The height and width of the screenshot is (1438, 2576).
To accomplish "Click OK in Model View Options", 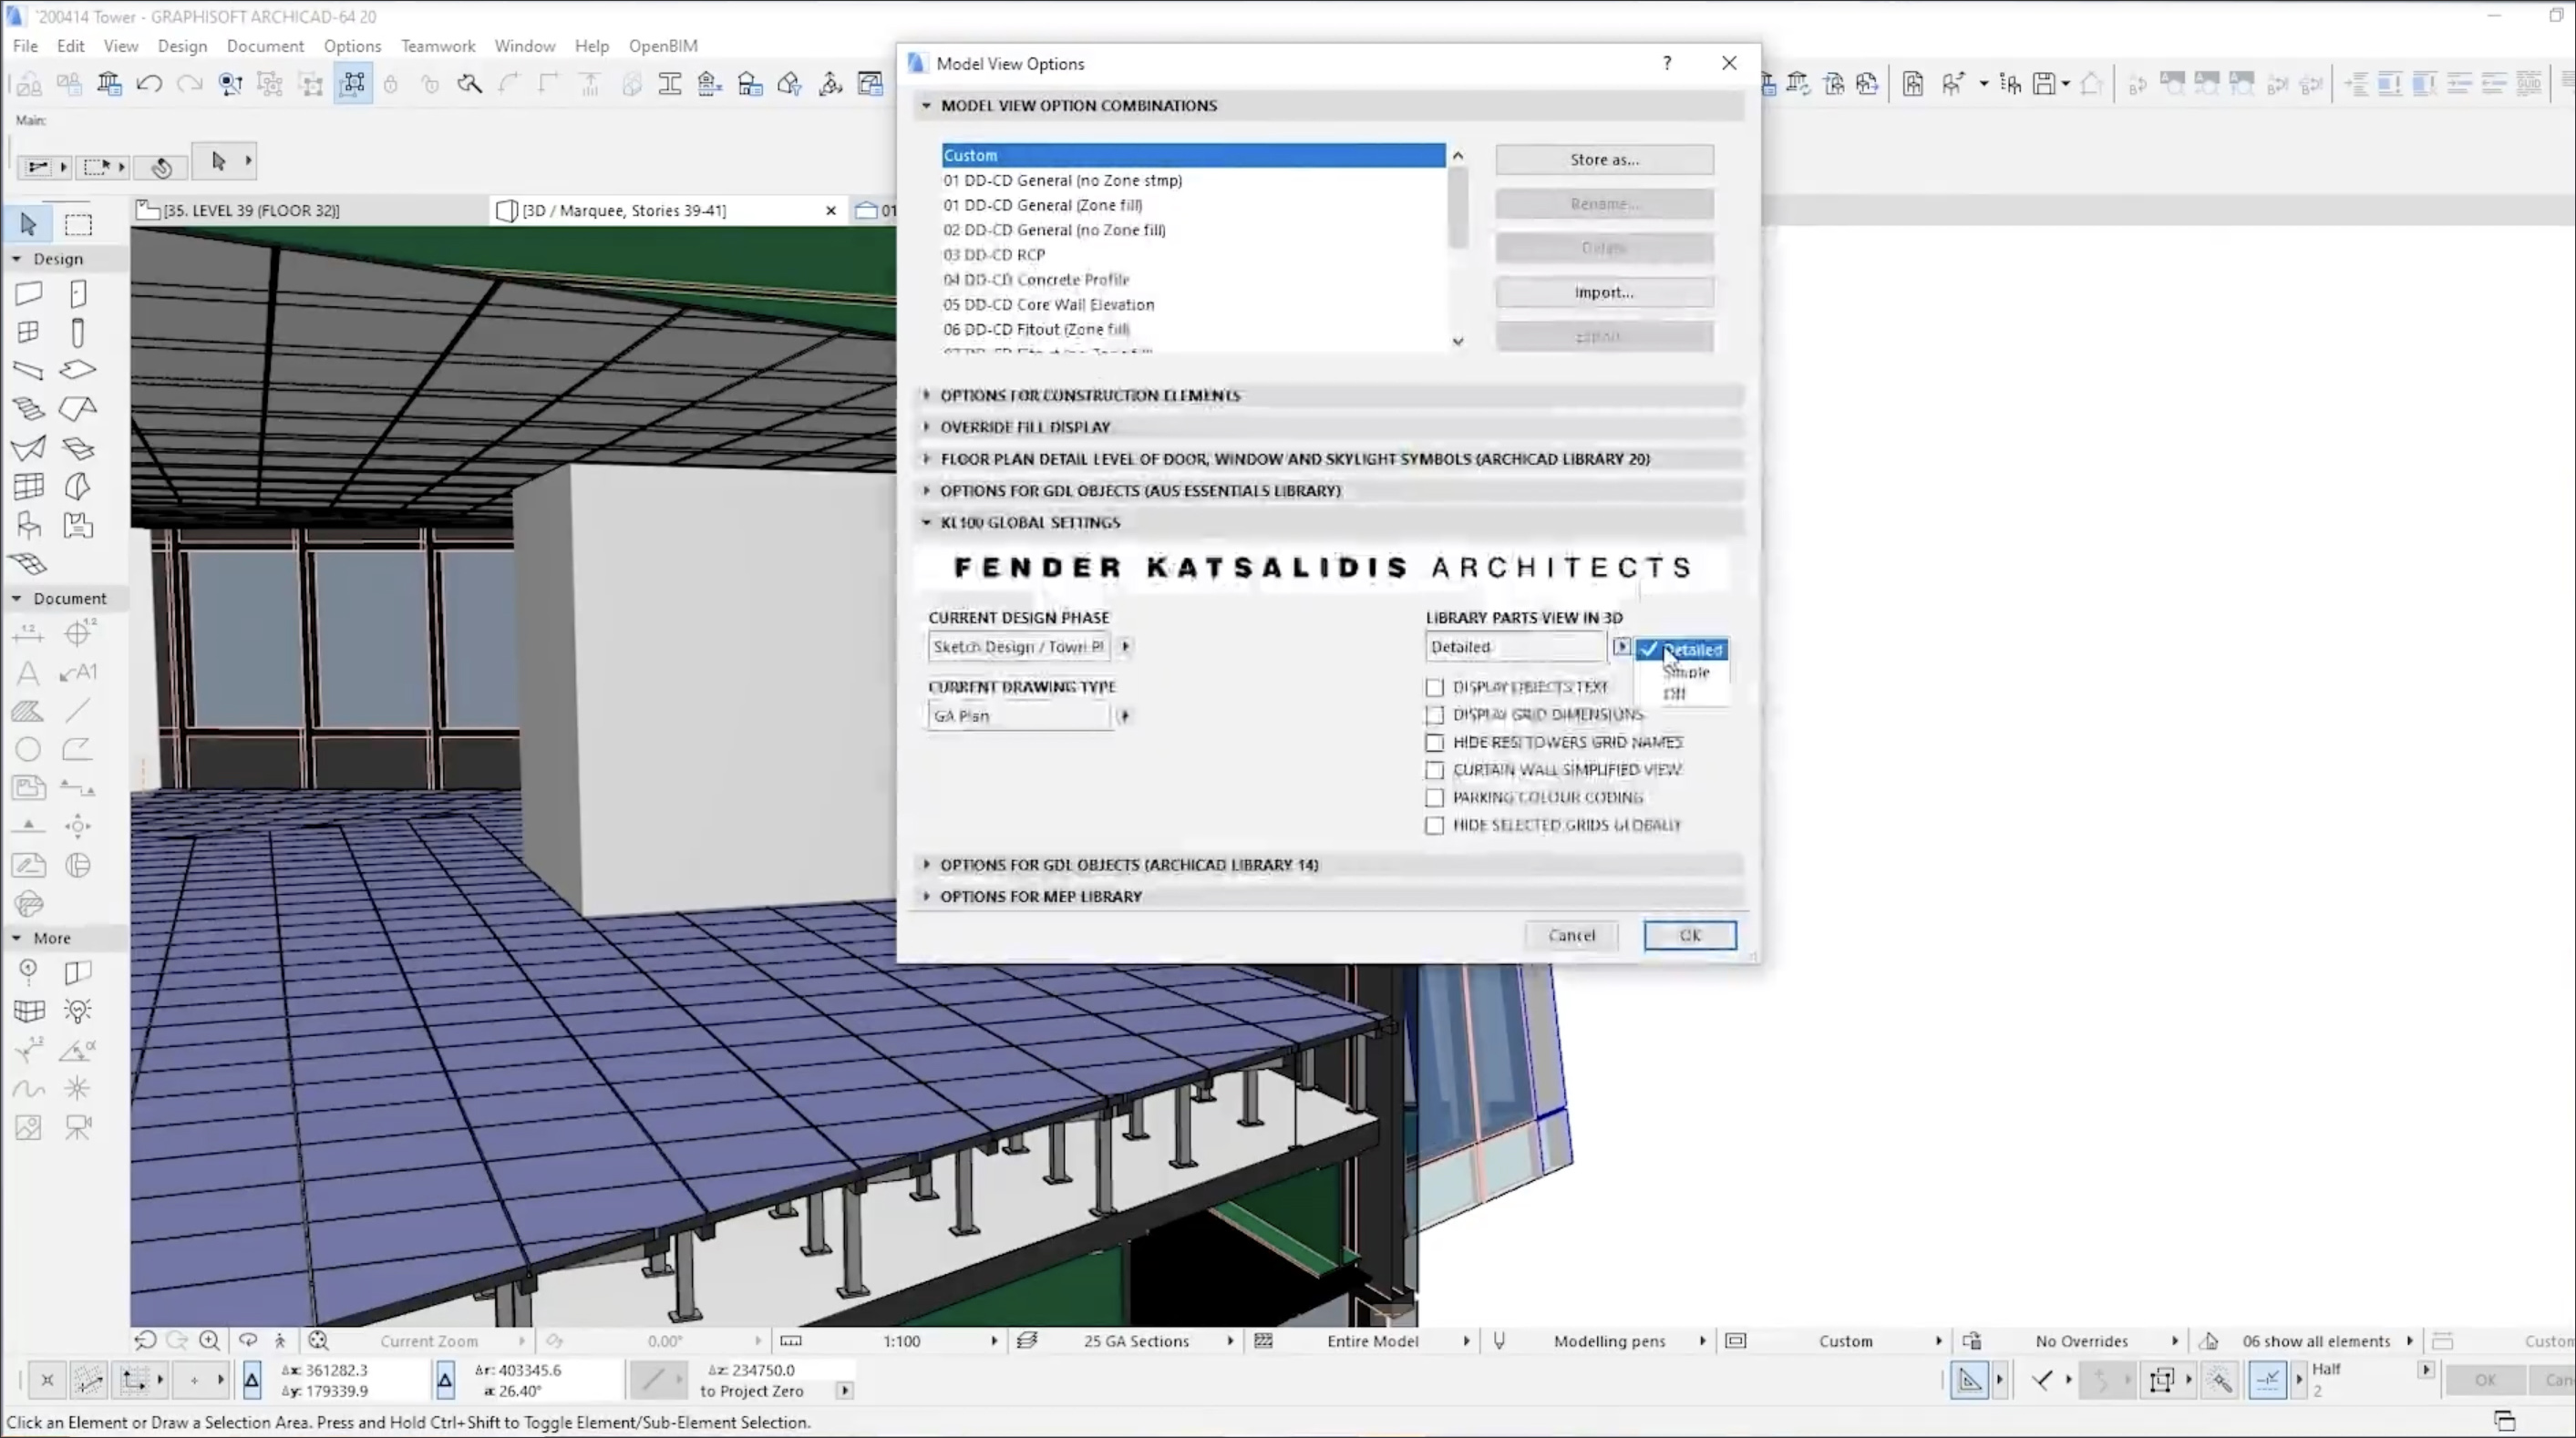I will click(x=1690, y=935).
